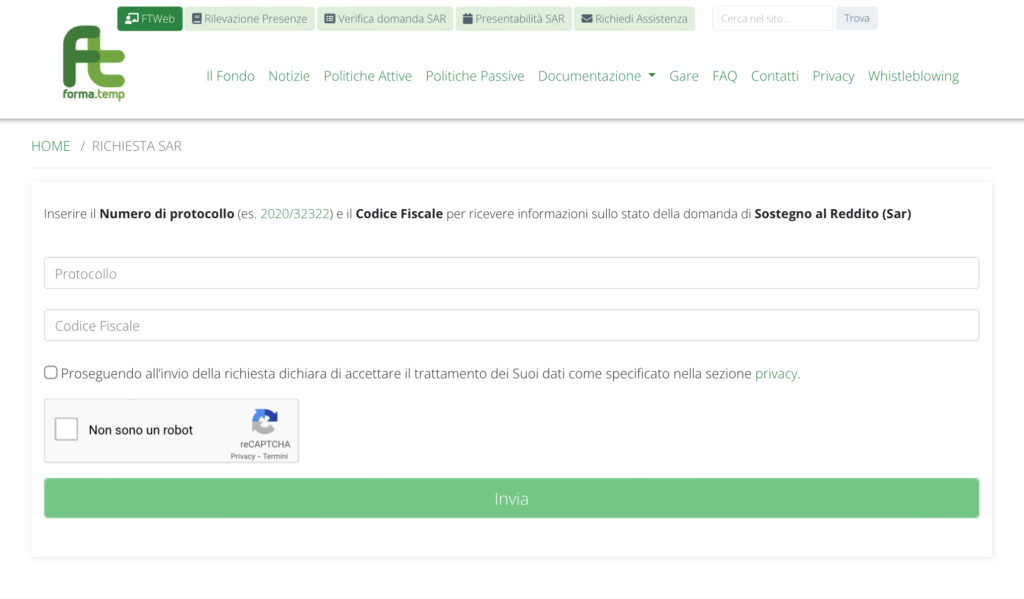Click Richiedi Assistenza
Viewport: 1024px width, 599px height.
click(635, 18)
